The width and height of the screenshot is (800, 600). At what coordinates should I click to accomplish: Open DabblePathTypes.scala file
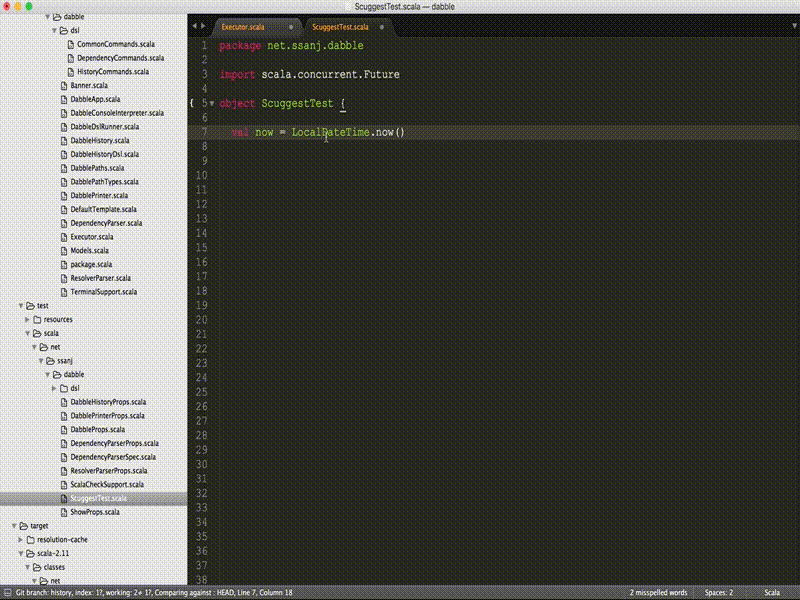[104, 182]
